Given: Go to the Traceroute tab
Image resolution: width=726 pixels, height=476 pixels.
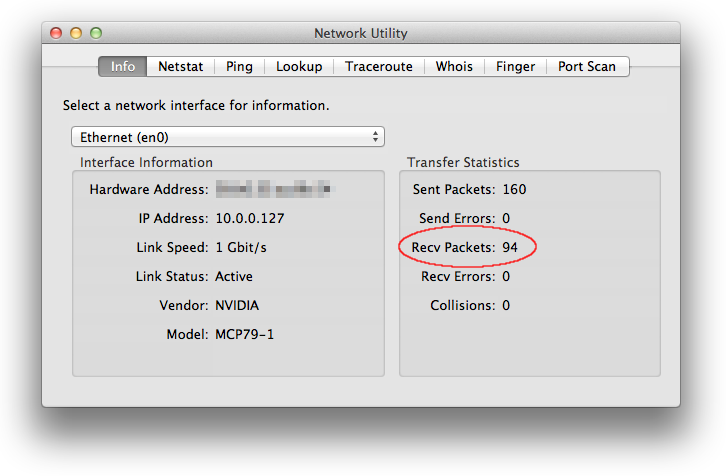Looking at the screenshot, I should coord(379,67).
